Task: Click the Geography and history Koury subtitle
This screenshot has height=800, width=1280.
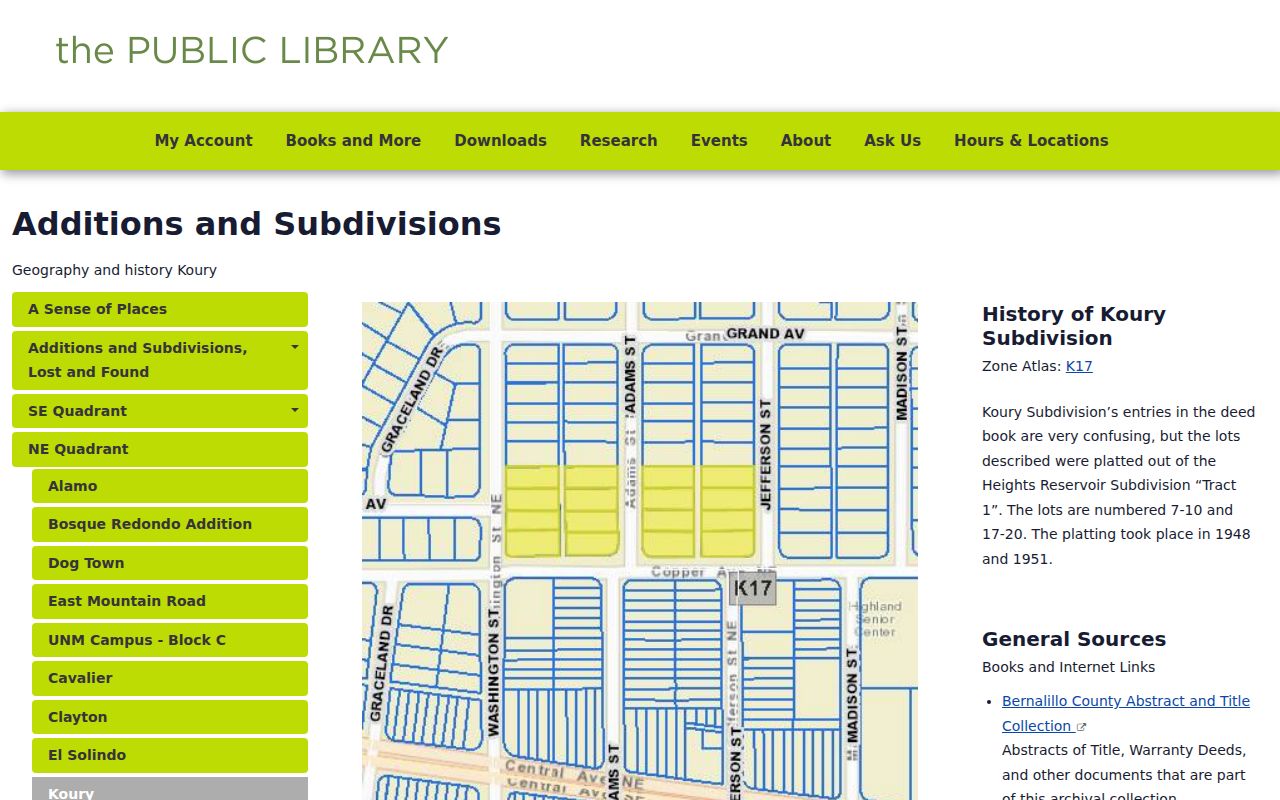Action: [114, 270]
